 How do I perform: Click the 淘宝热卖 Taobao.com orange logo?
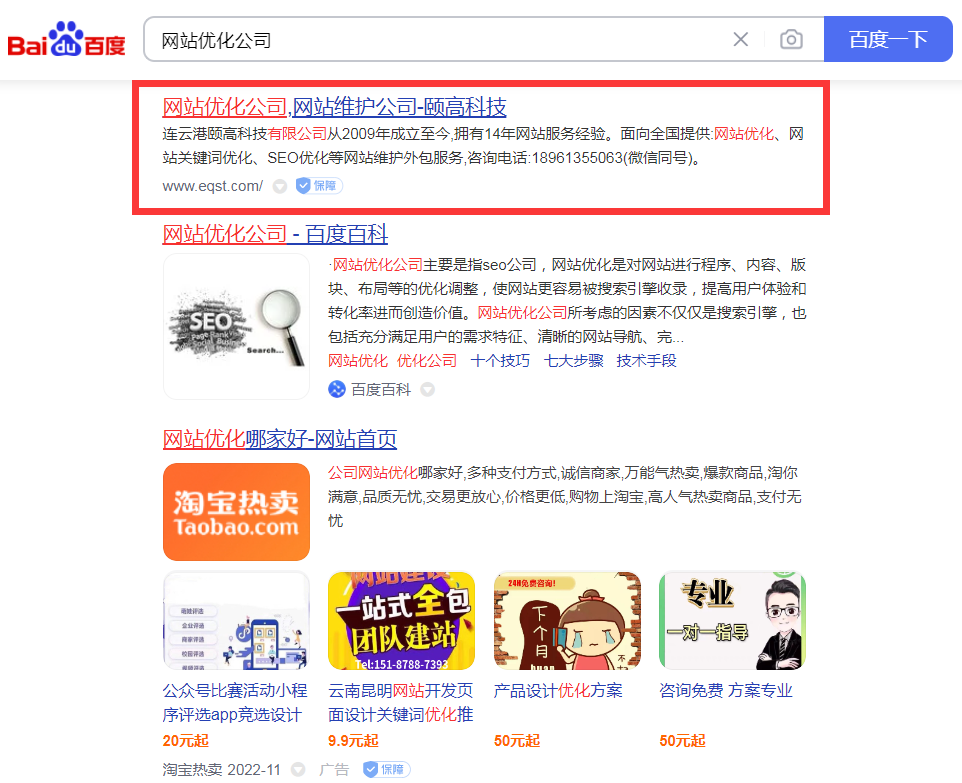tap(236, 512)
